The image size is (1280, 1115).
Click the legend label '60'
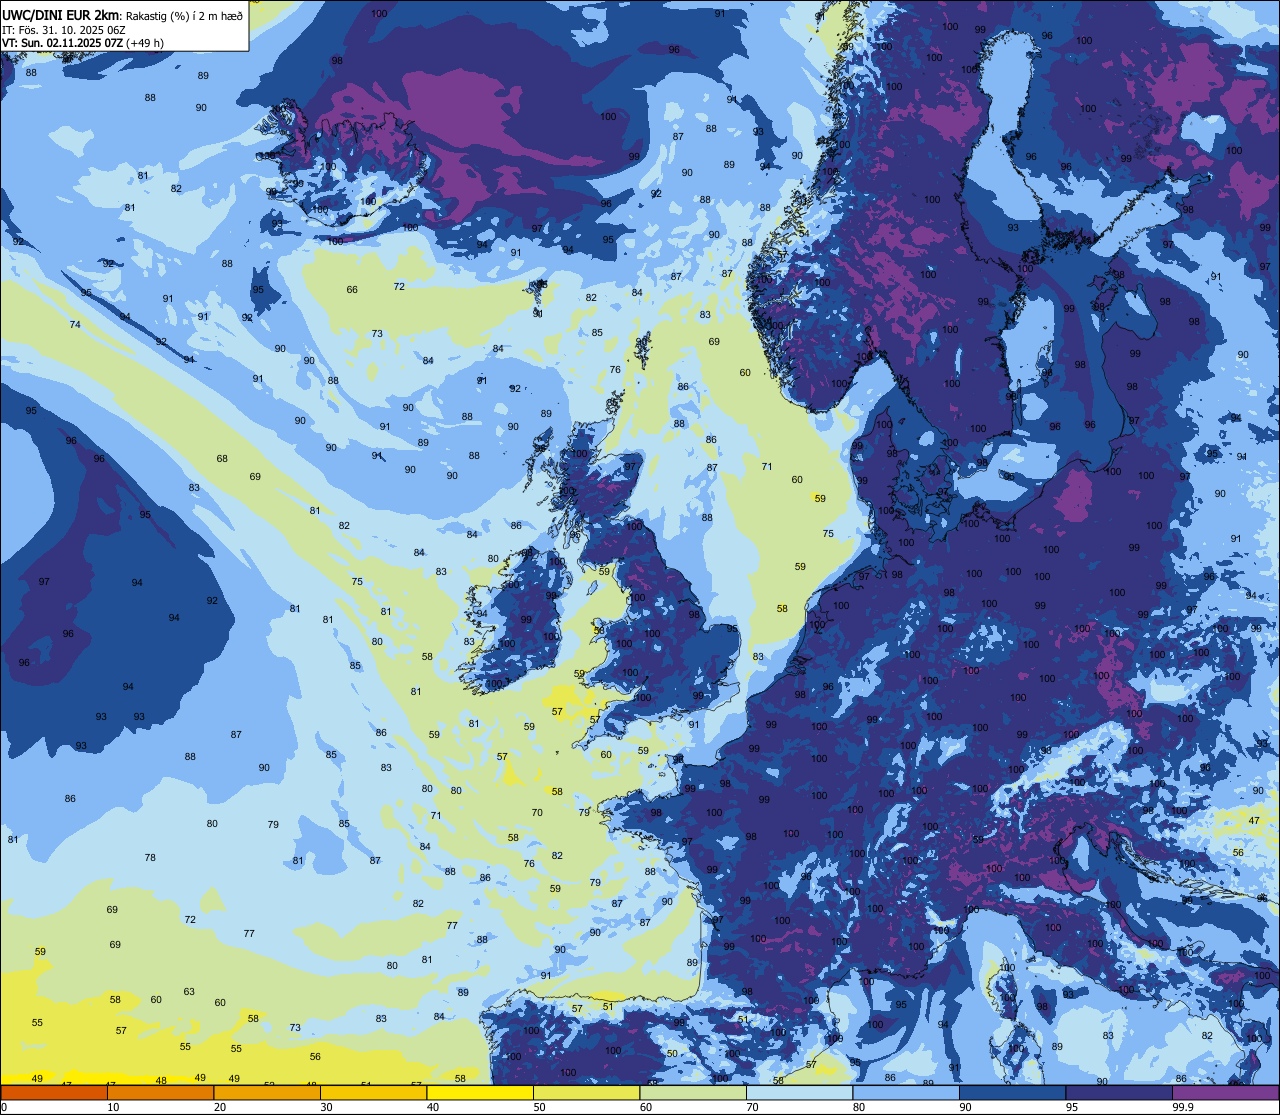click(x=646, y=1107)
